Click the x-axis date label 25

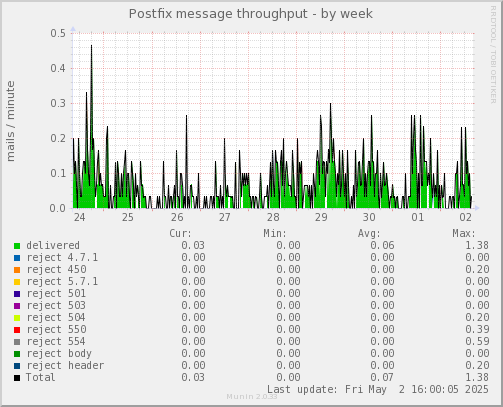point(128,218)
